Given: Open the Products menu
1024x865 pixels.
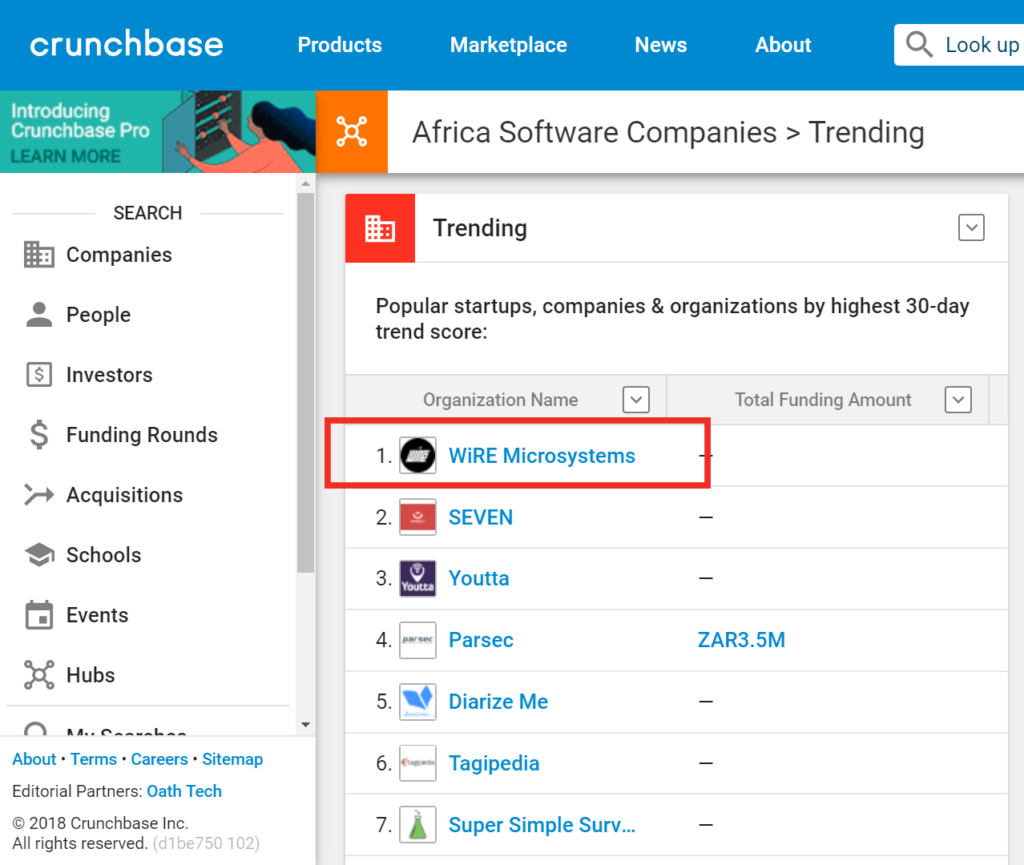Looking at the screenshot, I should [x=340, y=44].
